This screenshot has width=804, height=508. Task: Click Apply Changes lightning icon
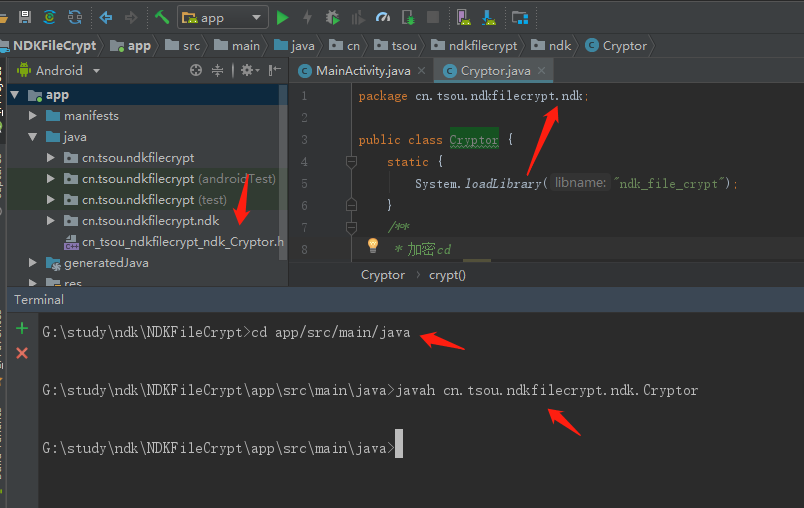point(307,18)
